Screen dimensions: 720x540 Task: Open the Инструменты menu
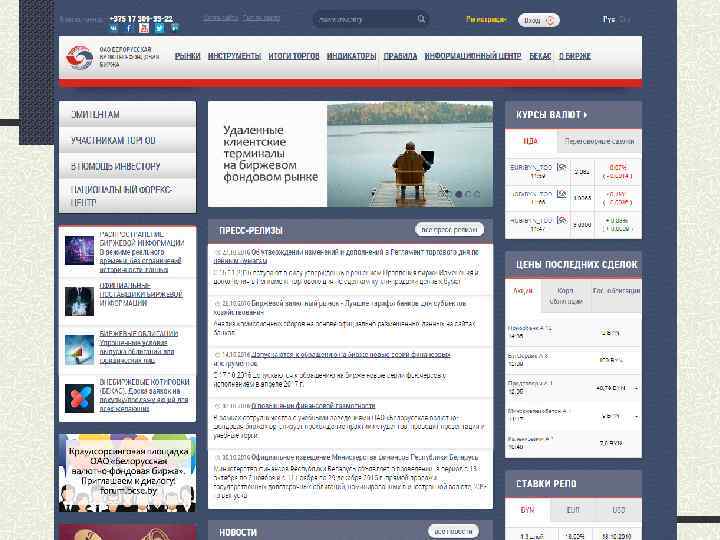pyautogui.click(x=234, y=56)
